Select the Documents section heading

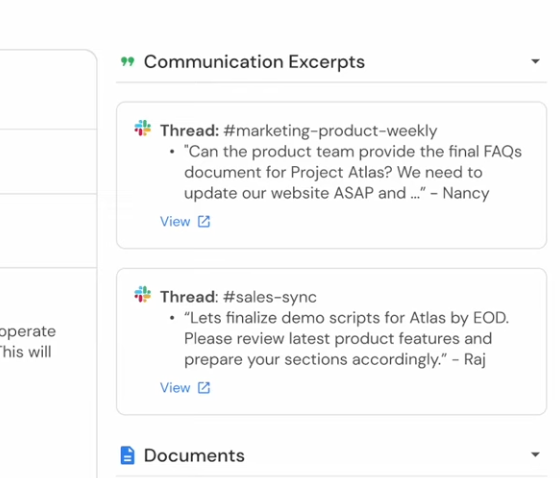[194, 455]
